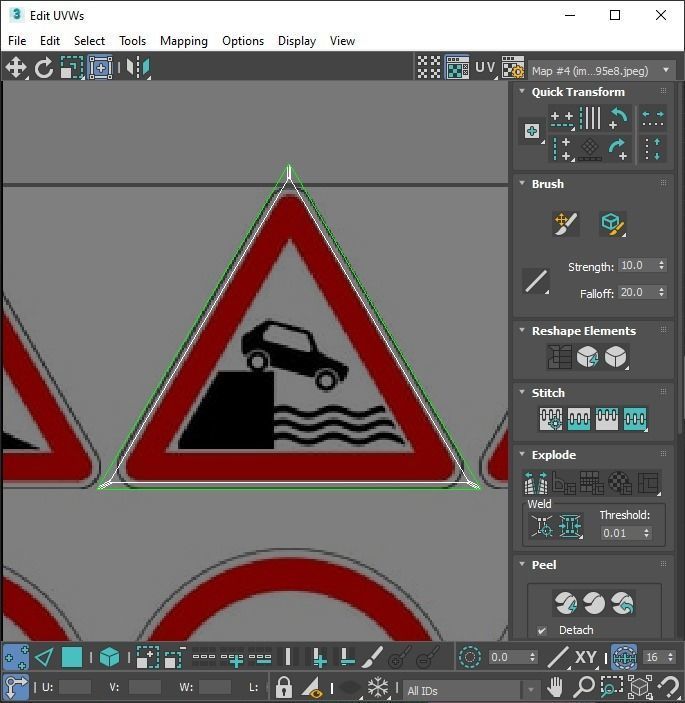This screenshot has width=685, height=703.
Task: Click the U coordinate input field
Action: click(x=74, y=687)
